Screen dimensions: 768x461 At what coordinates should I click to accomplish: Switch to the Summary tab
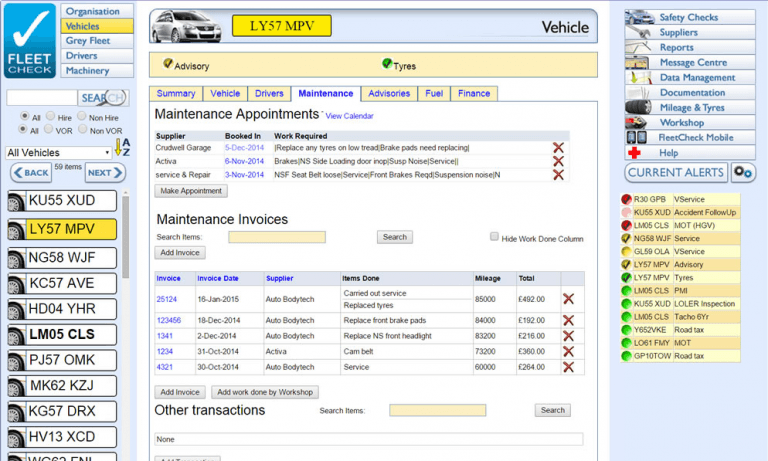pyautogui.click(x=176, y=94)
